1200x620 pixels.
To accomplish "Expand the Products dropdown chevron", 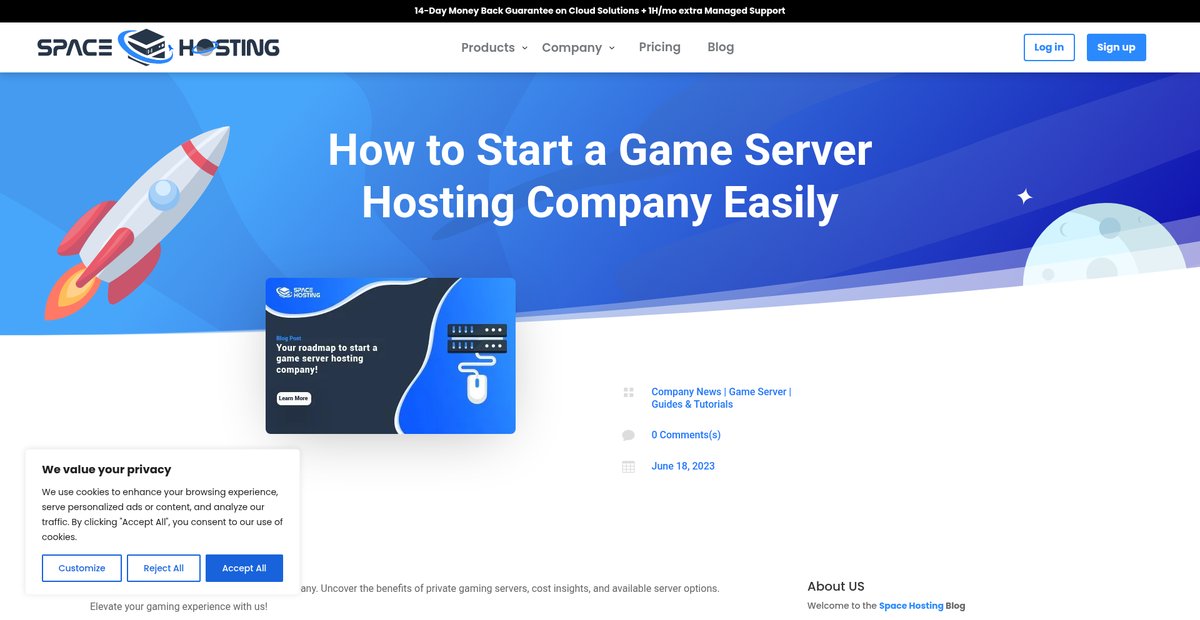I will [x=524, y=48].
